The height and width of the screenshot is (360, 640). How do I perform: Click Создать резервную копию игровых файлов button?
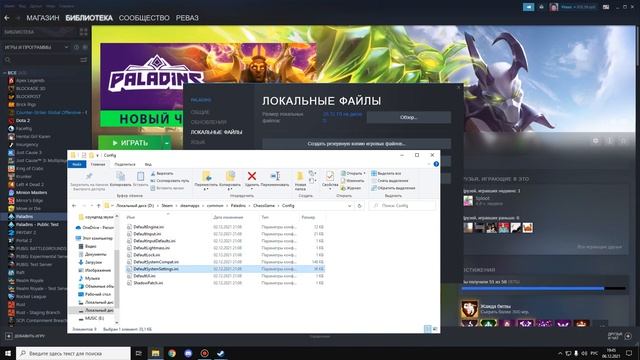[x=356, y=144]
